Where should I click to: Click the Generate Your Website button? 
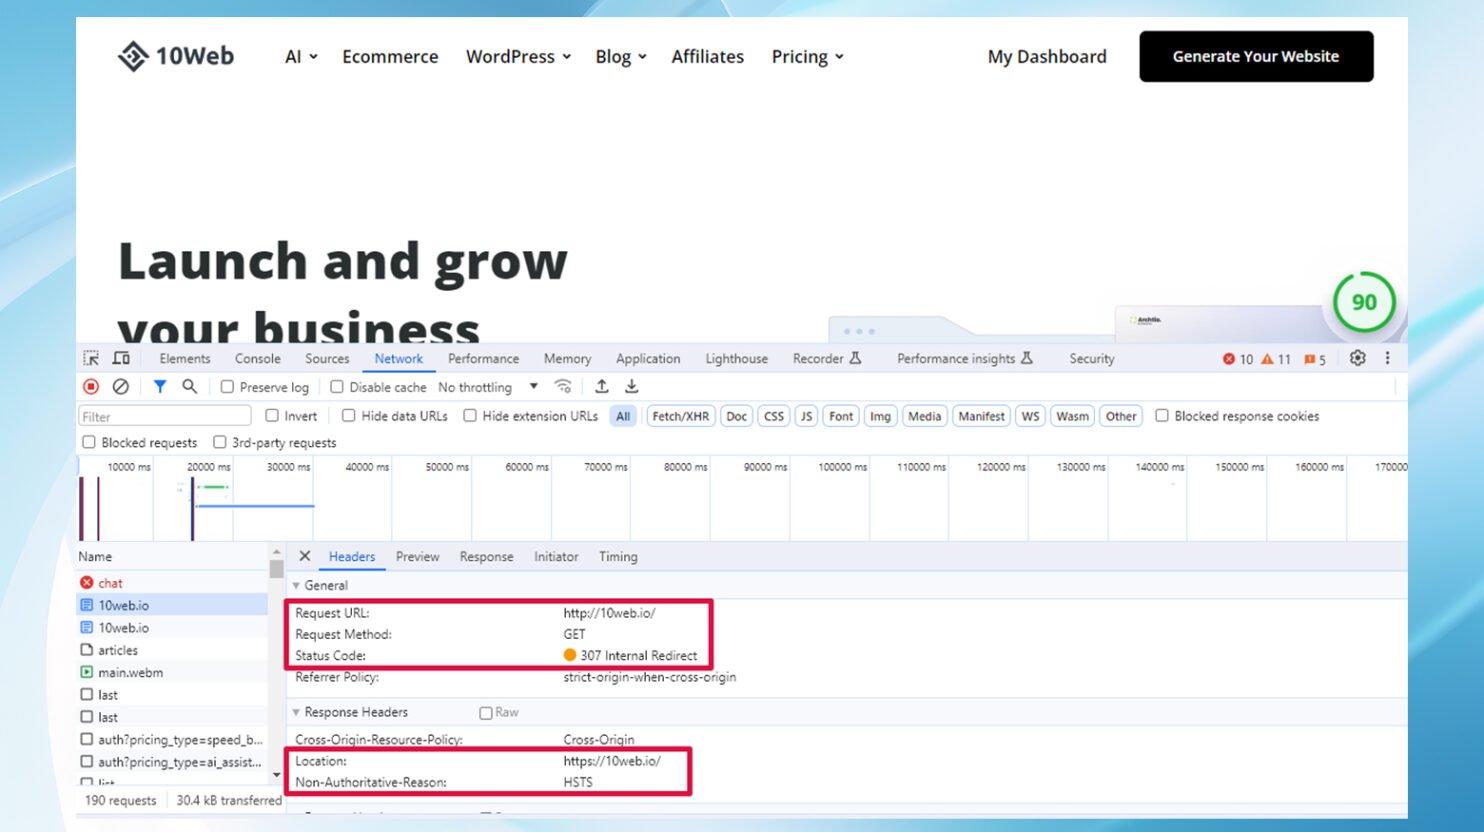(x=1255, y=57)
